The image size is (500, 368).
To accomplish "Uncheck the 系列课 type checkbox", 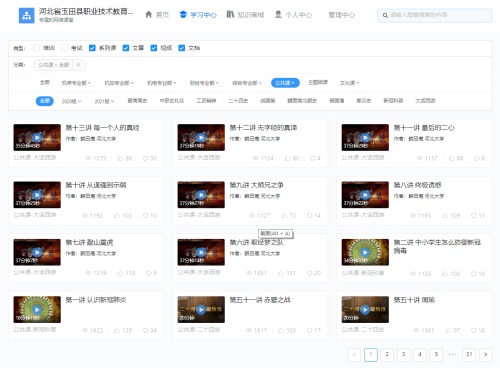I will pyautogui.click(x=92, y=48).
